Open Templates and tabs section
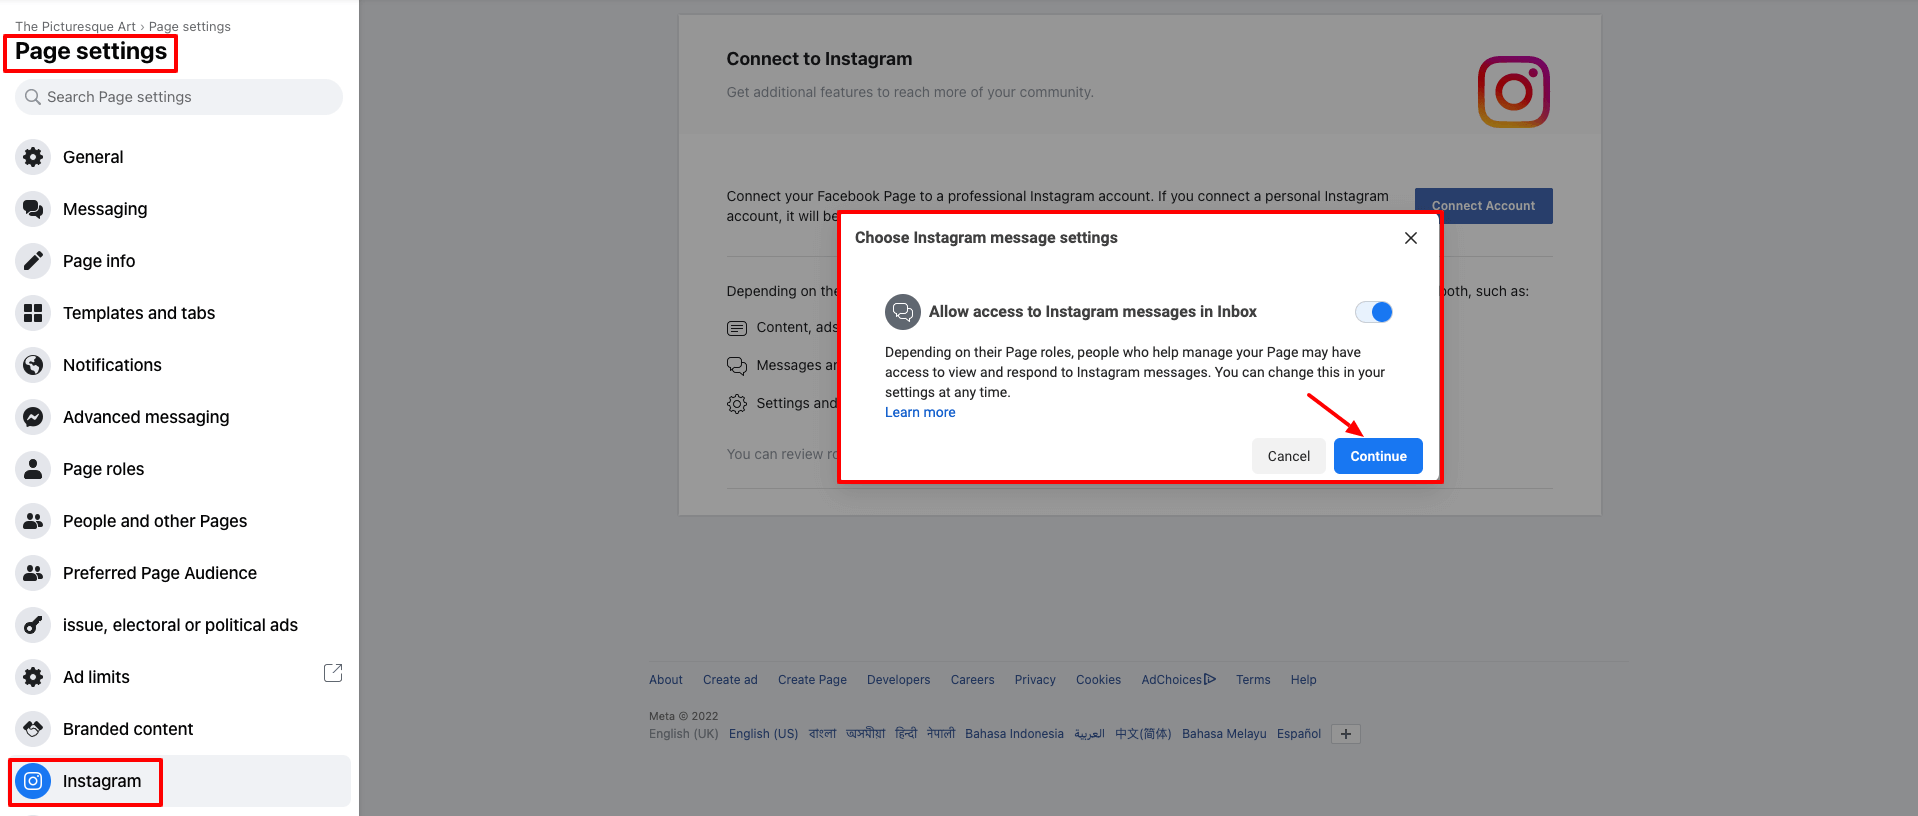Screen dimensions: 1918x816 (179, 313)
